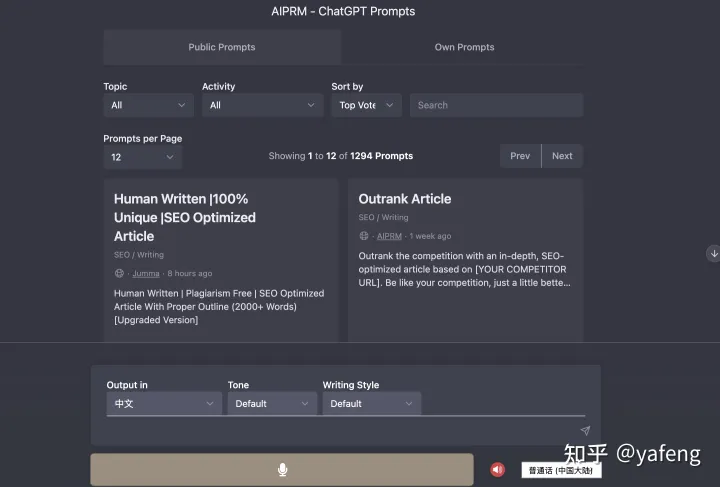This screenshot has height=487, width=720.
Task: Click the microphone voice input icon
Action: point(282,469)
